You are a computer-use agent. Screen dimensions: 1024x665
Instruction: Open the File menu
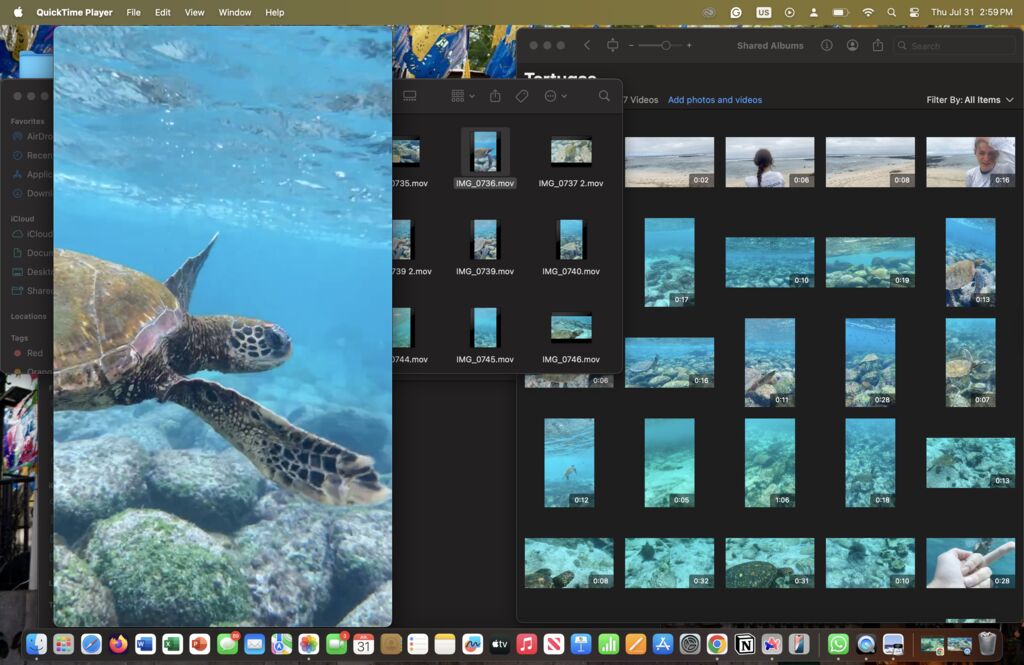(x=133, y=12)
